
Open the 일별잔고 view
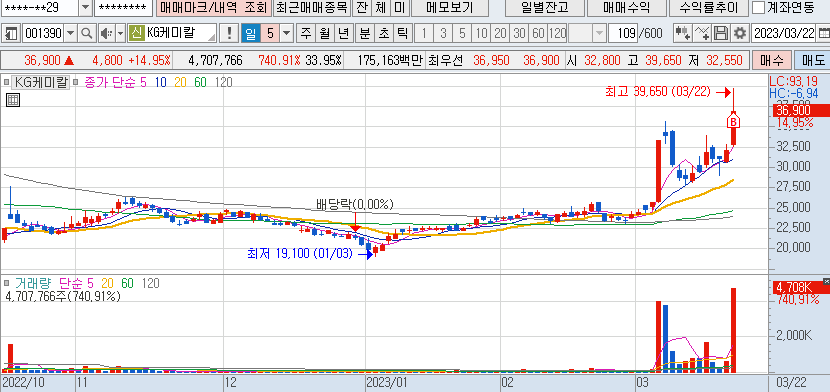(545, 7)
